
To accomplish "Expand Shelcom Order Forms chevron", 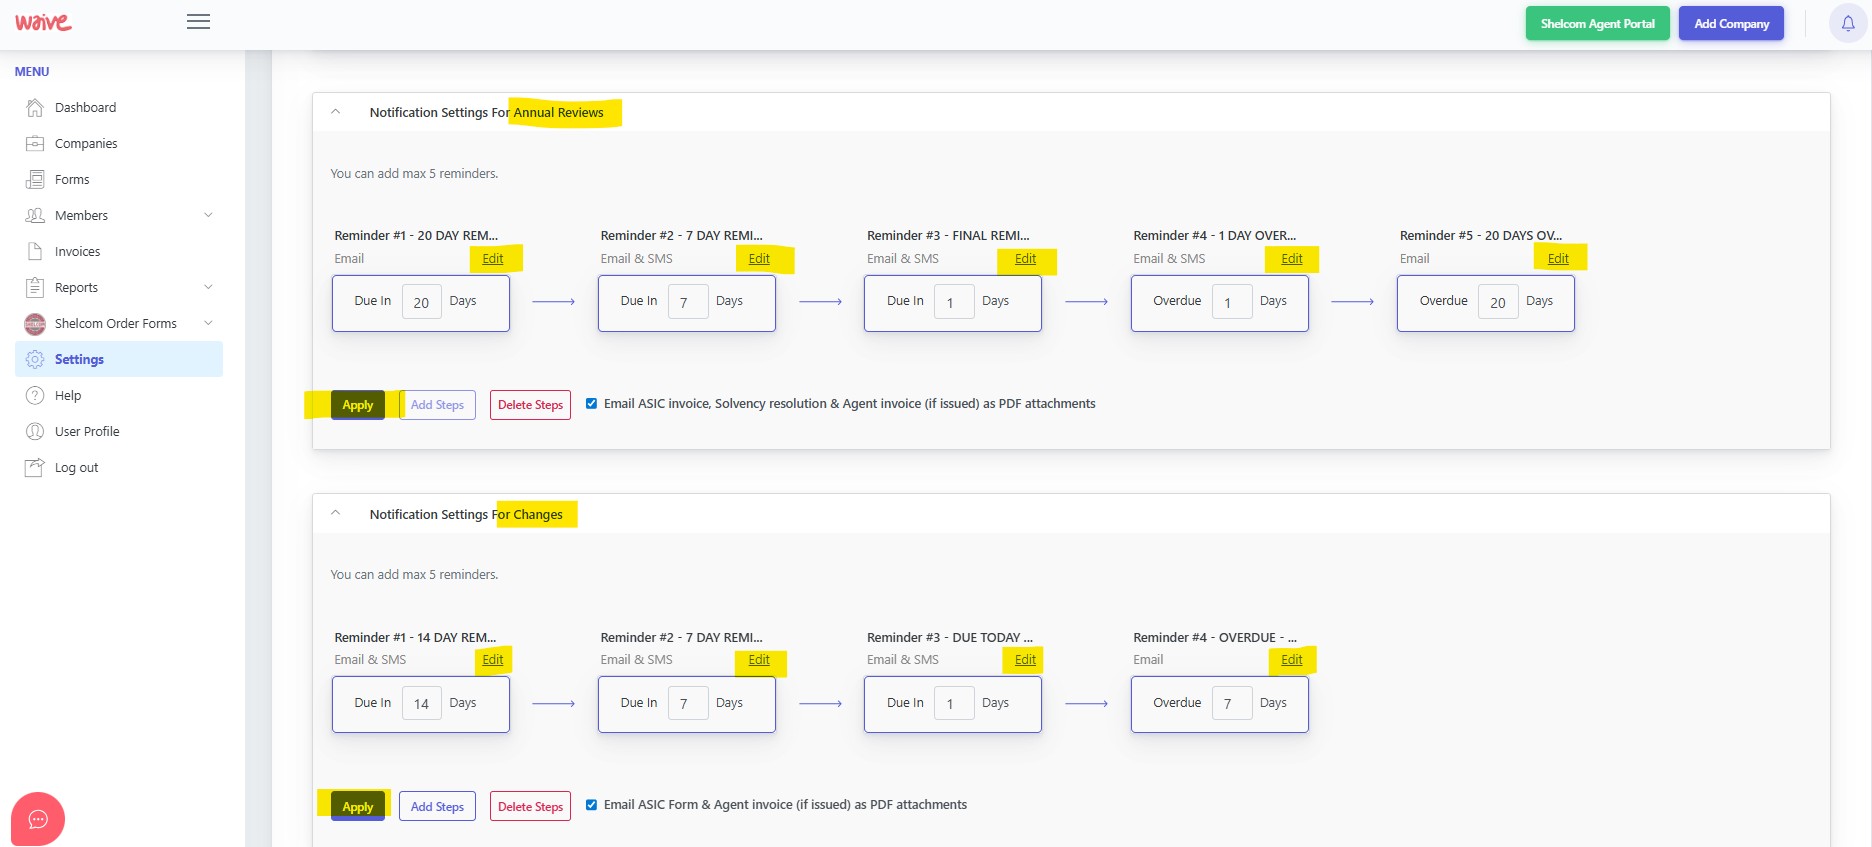I will (x=208, y=323).
